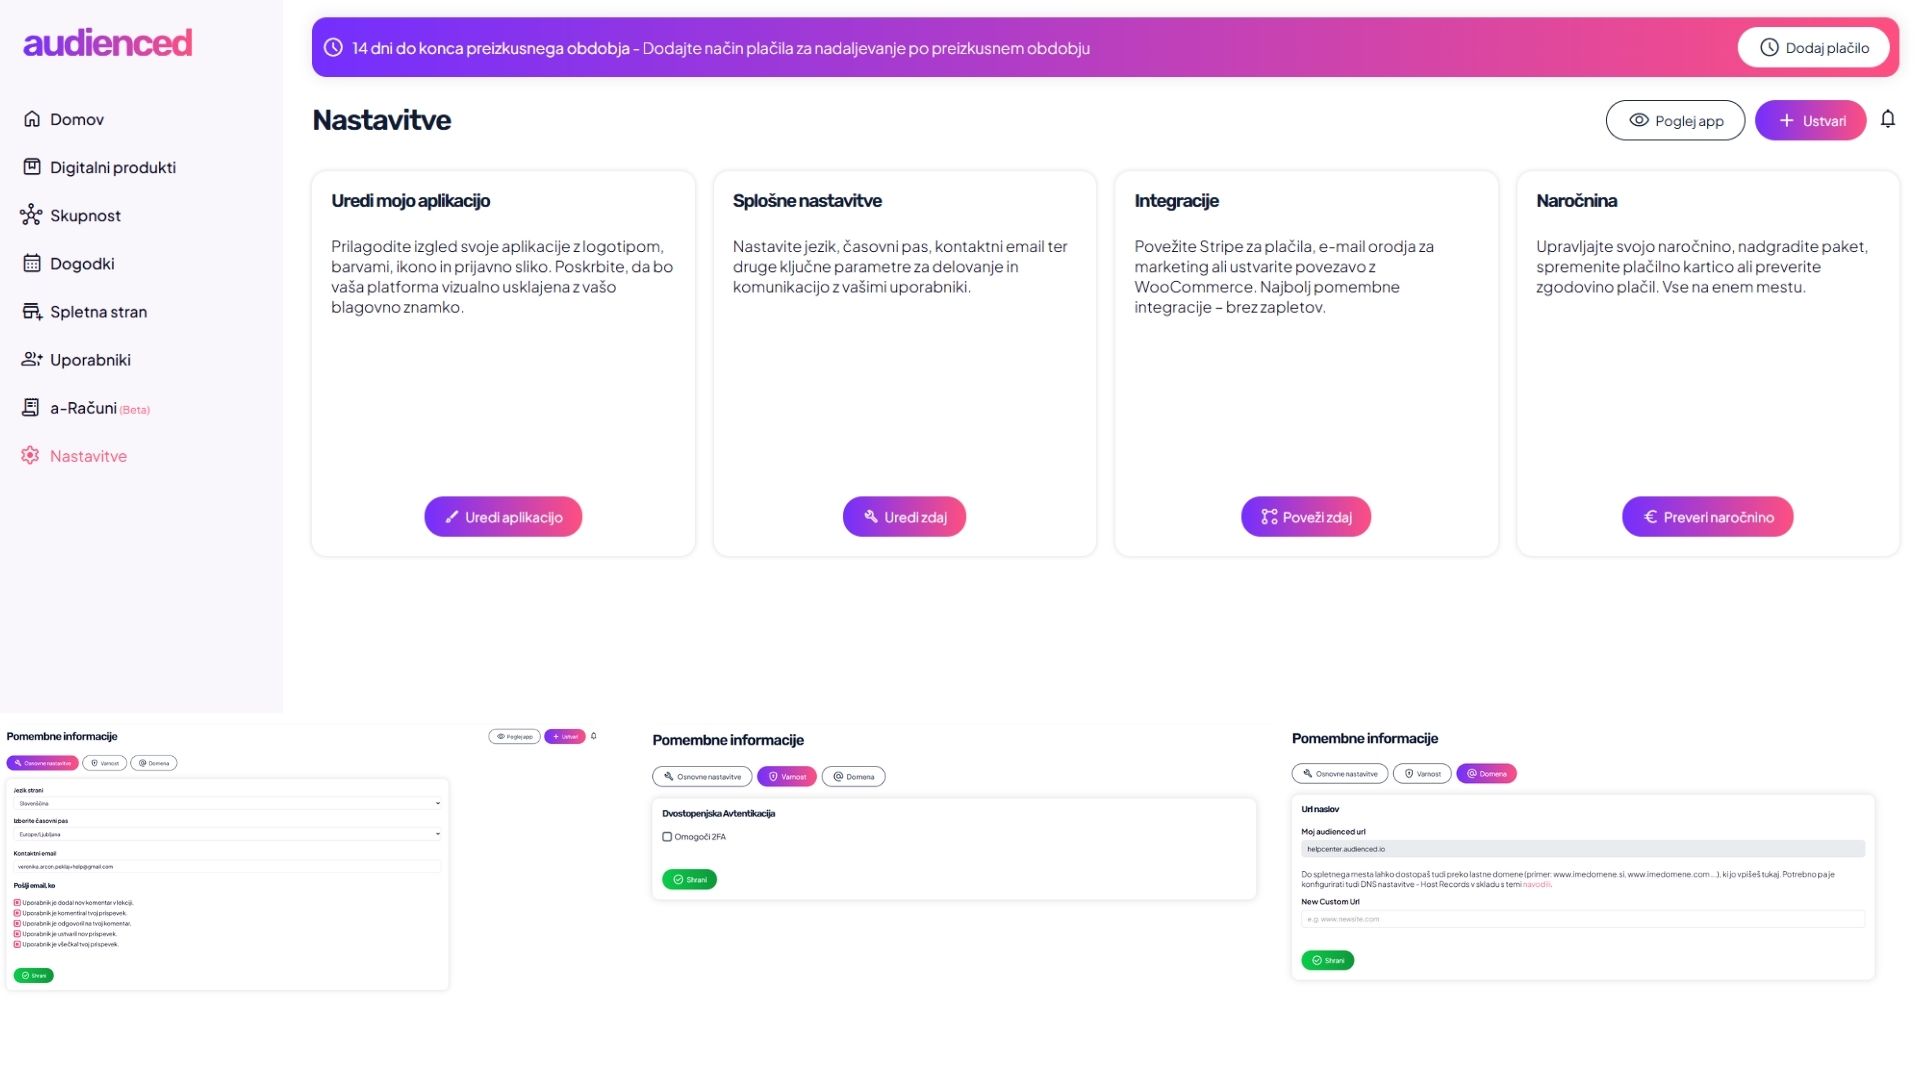This screenshot has width=1920, height=1080.
Task: Click the Uredi aplikacijo button
Action: coord(503,517)
